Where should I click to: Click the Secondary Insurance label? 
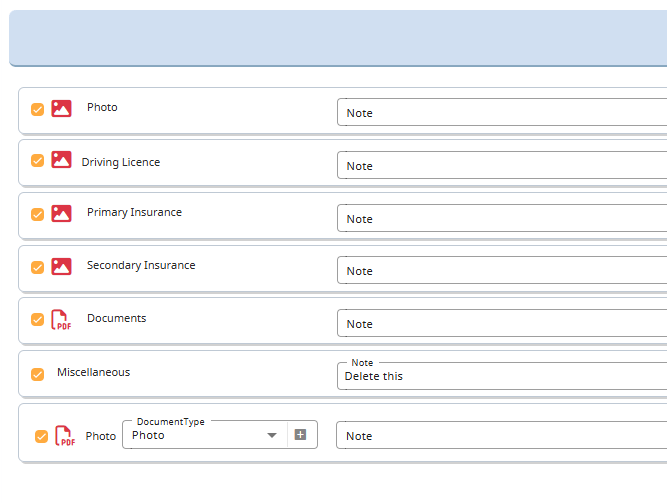[141, 266]
